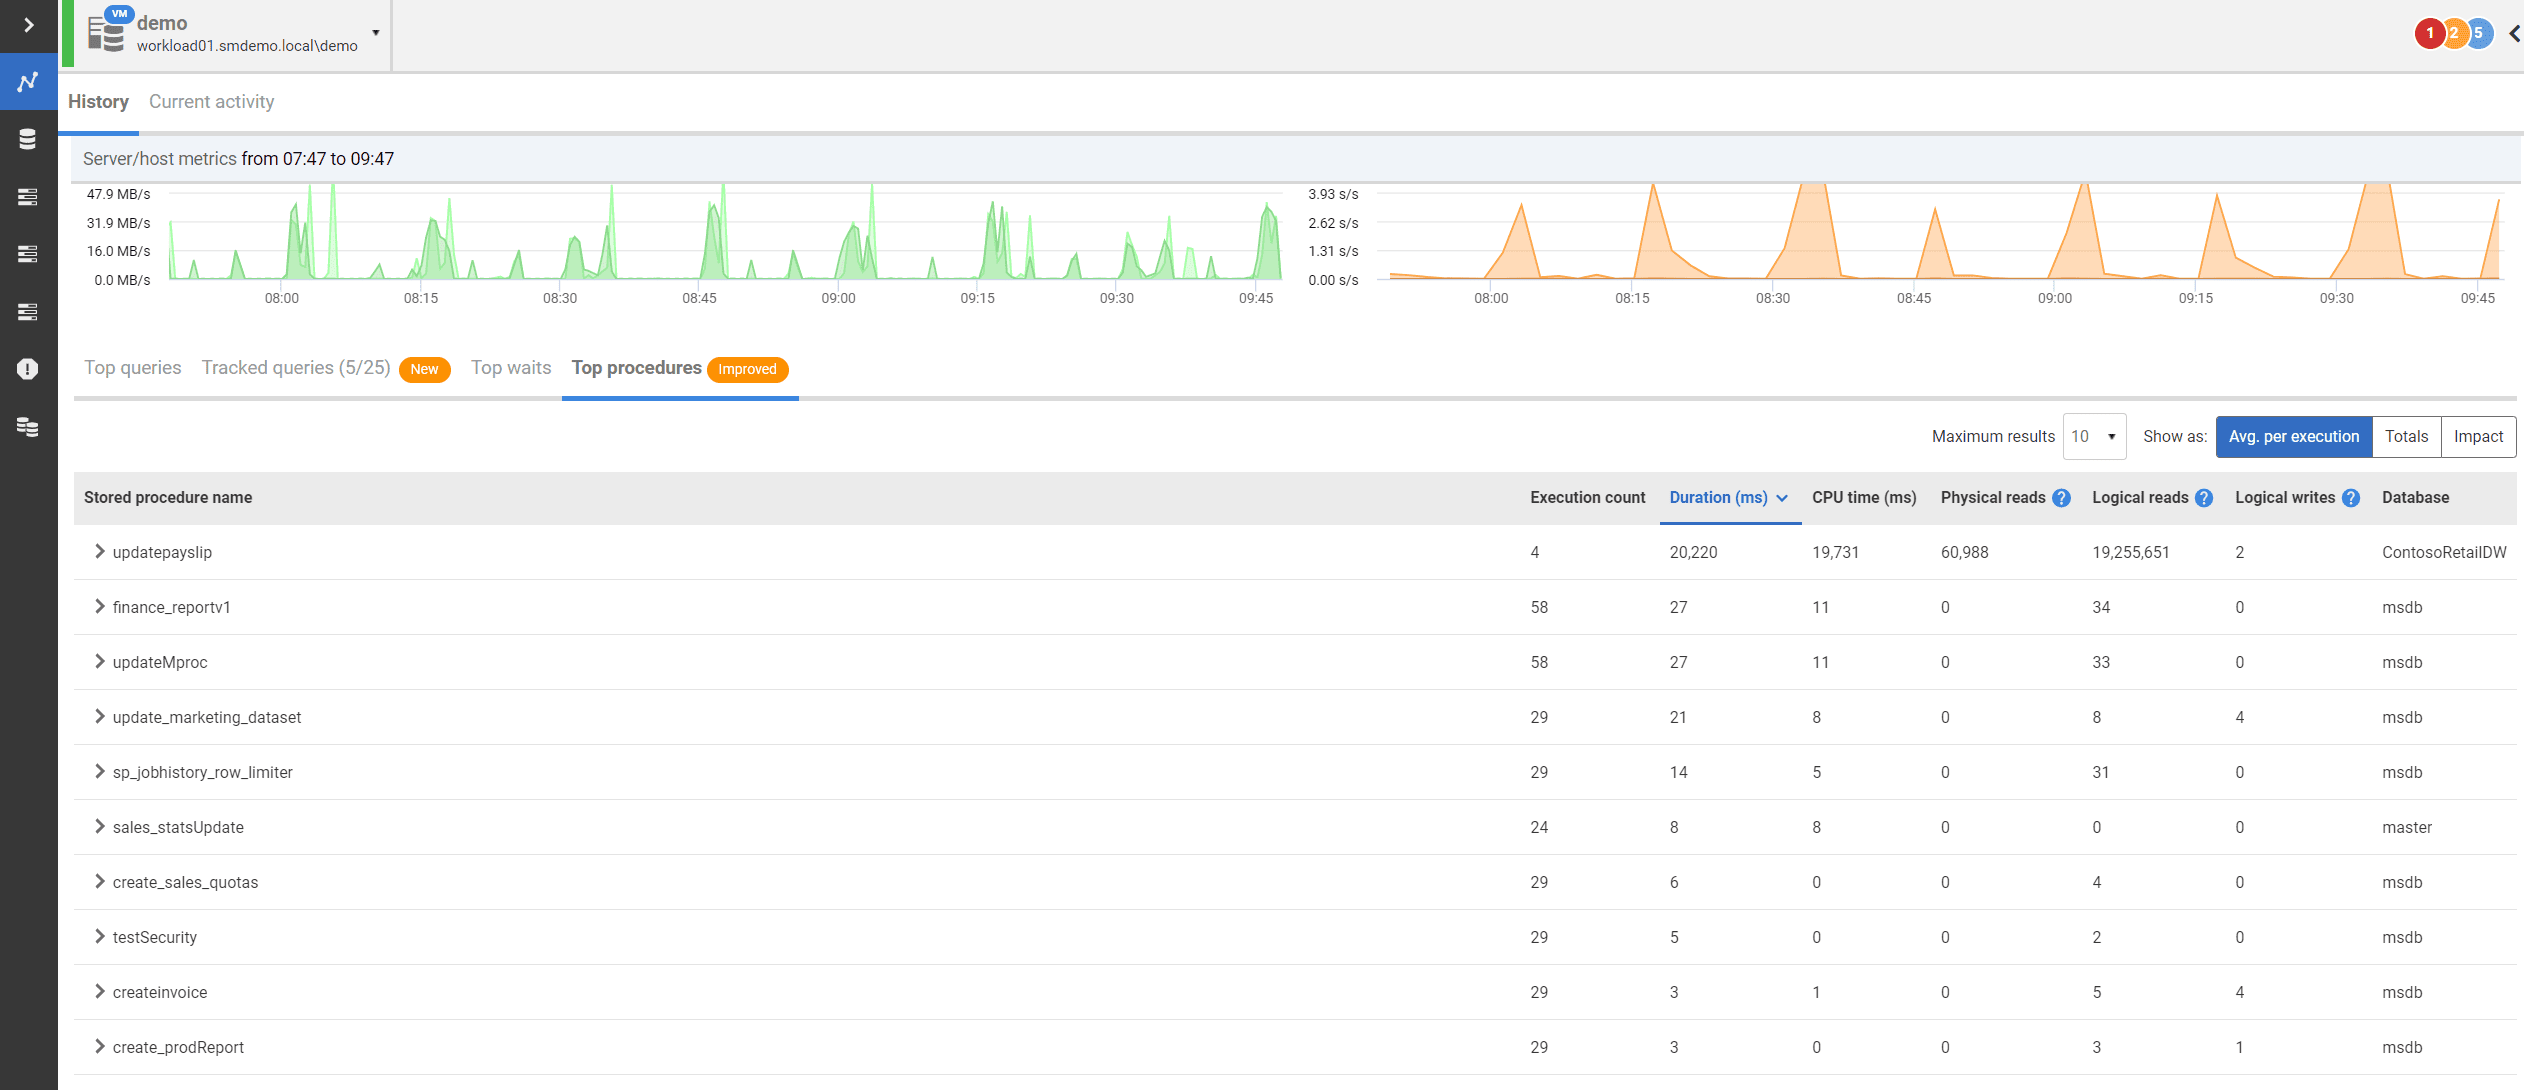Expand the updatepayslip procedure row

(99, 552)
